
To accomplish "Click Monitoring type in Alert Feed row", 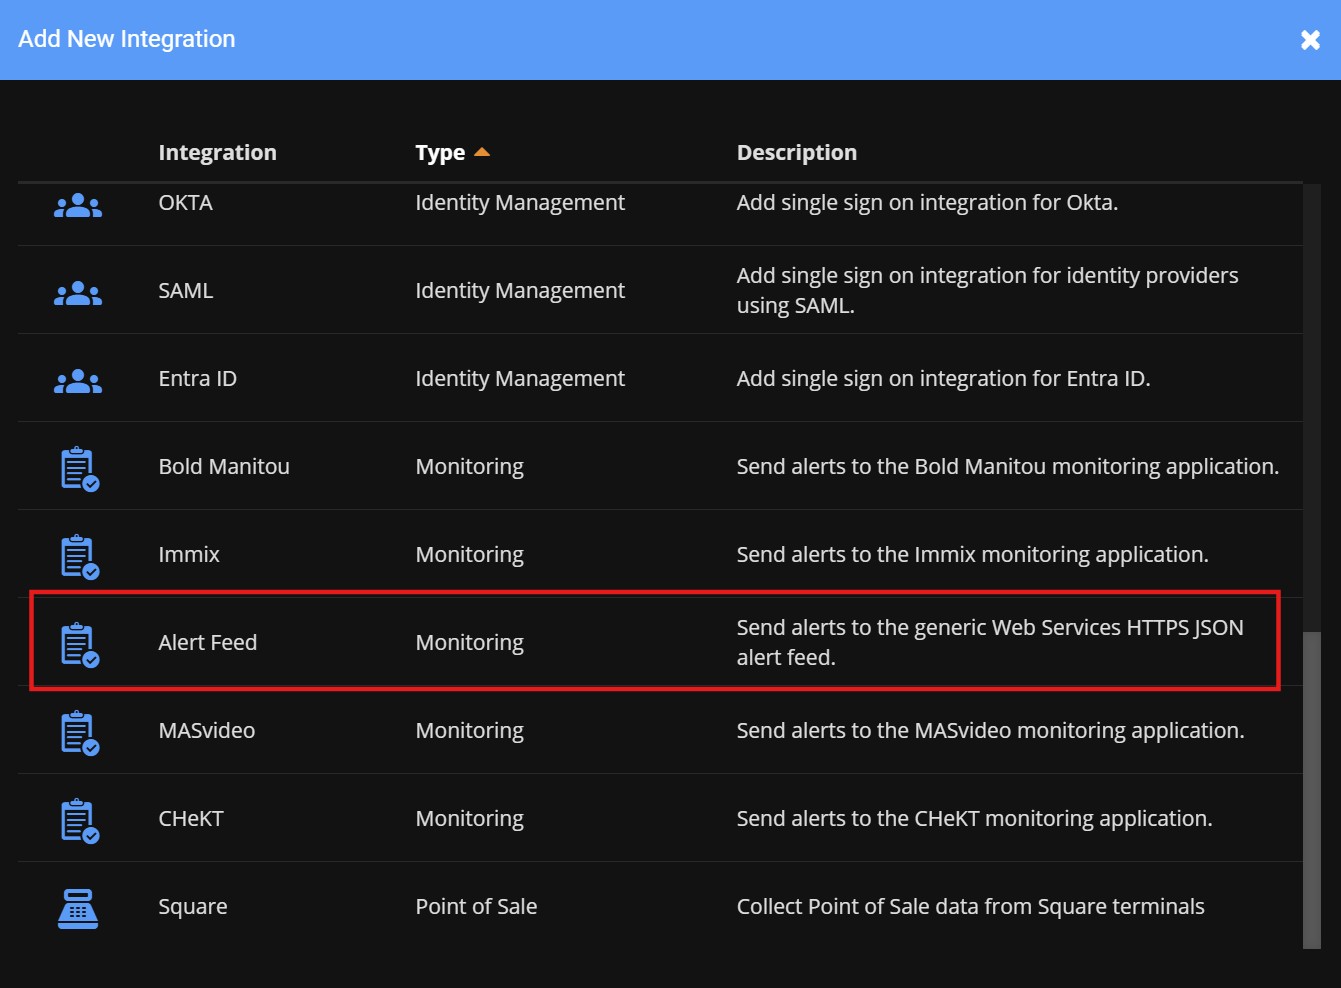I will tap(470, 643).
